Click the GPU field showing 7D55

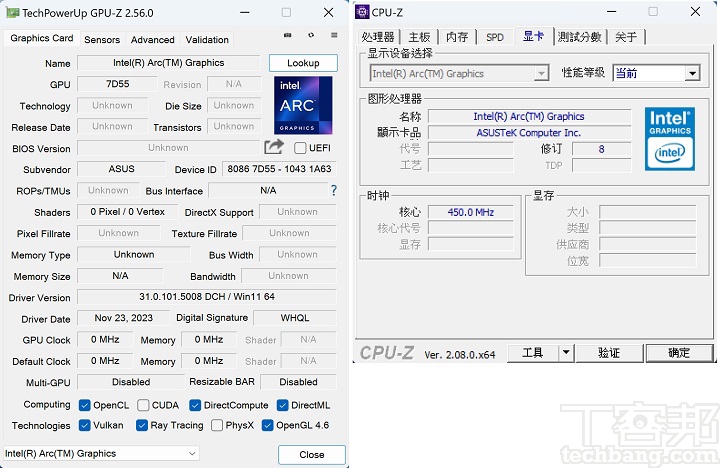pos(118,84)
